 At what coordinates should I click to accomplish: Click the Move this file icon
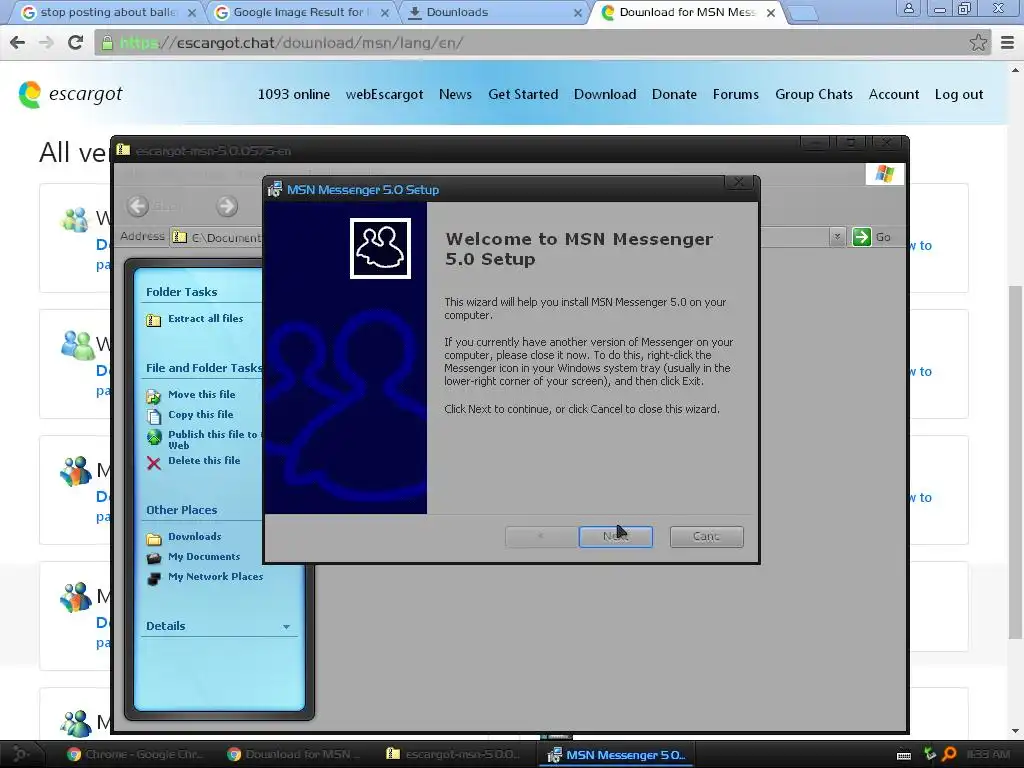tap(153, 396)
